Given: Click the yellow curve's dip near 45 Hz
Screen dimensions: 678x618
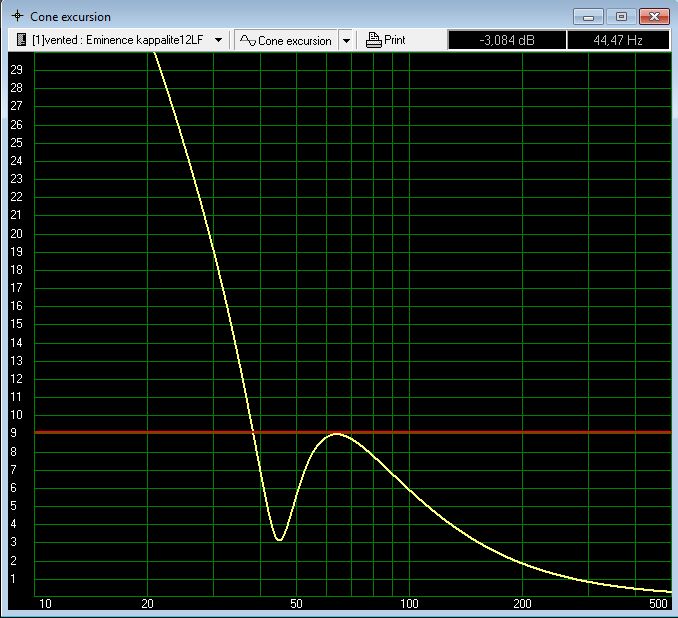Looking at the screenshot, I should 279,540.
